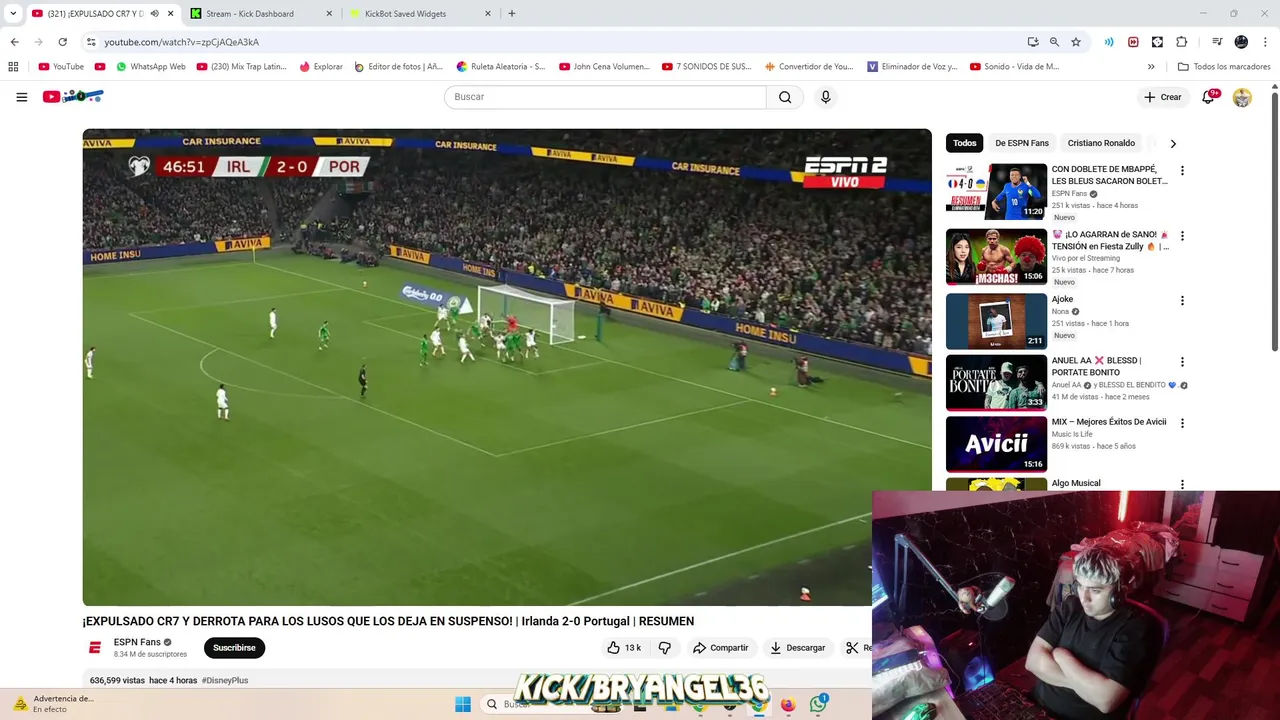
Task: Open options for the Mbappé video
Action: pyautogui.click(x=1182, y=171)
